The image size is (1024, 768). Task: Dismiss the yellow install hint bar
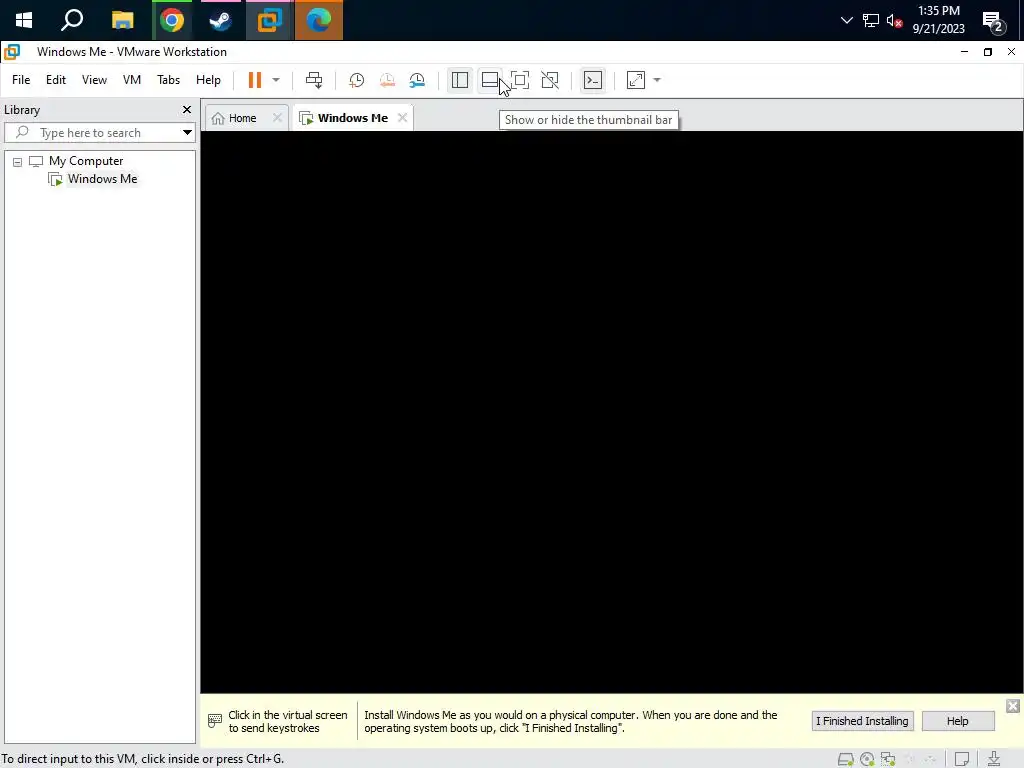pyautogui.click(x=1012, y=706)
